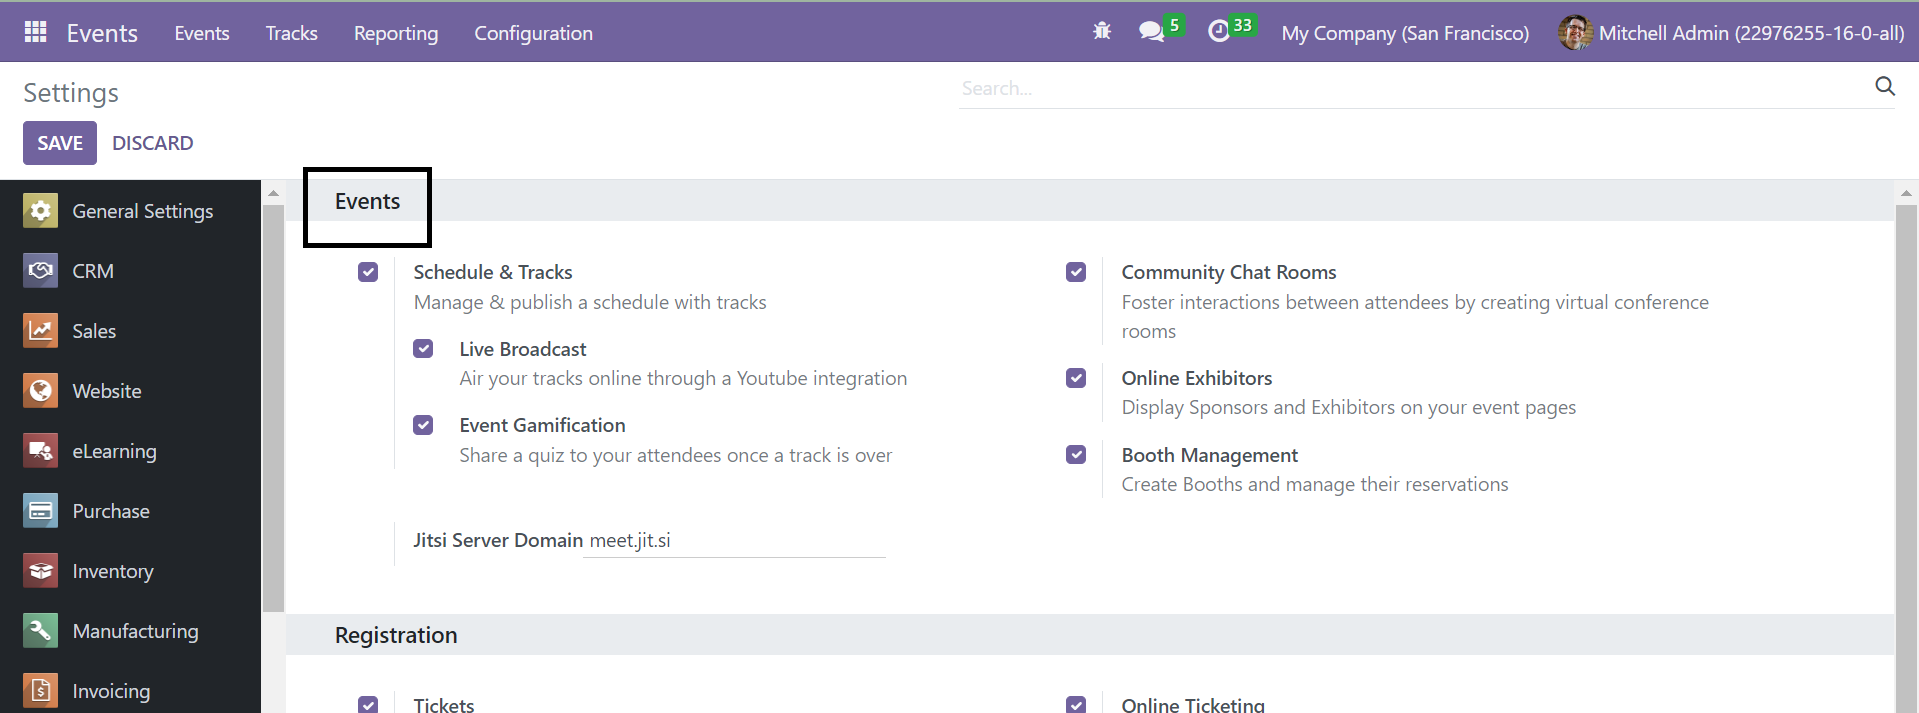
Task: Select the General Settings gear icon
Action: [40, 211]
